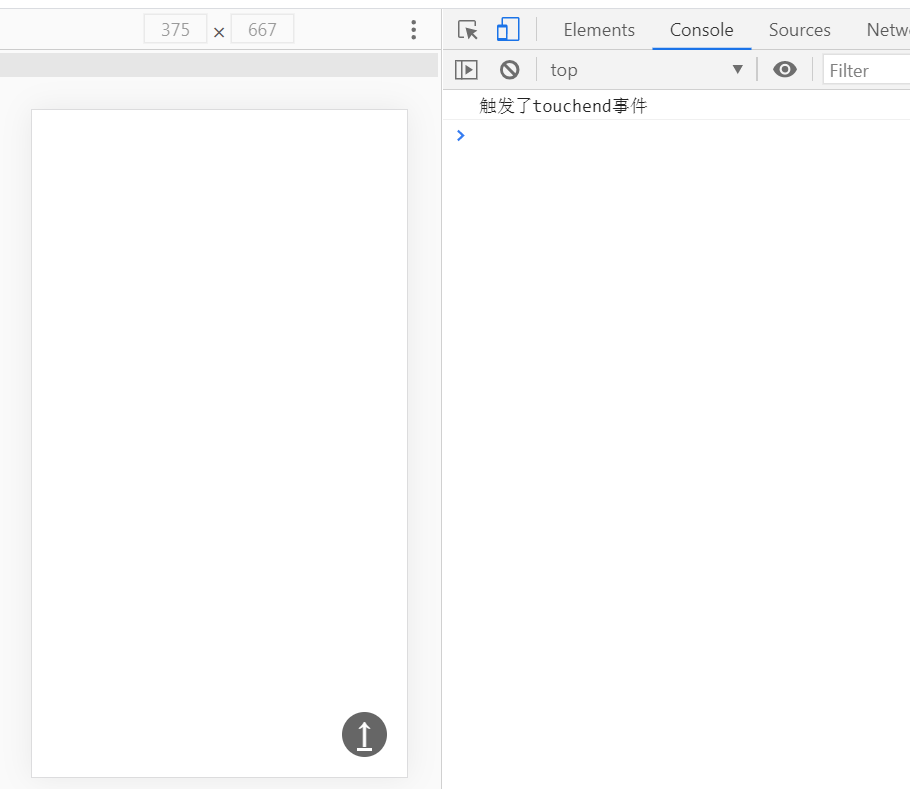Tap the back-to-top arrow button
The image size is (910, 789).
point(364,734)
